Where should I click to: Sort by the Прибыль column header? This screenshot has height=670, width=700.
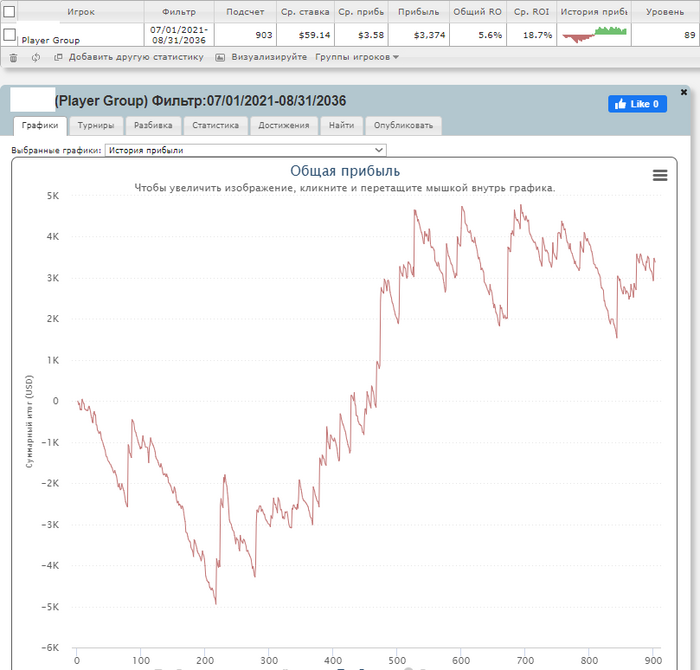pos(418,12)
